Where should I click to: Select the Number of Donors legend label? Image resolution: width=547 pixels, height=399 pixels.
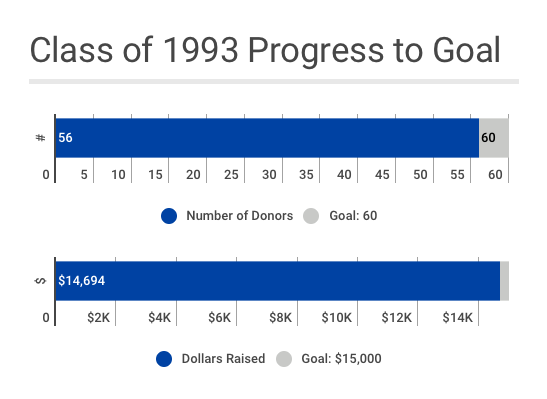(x=240, y=216)
